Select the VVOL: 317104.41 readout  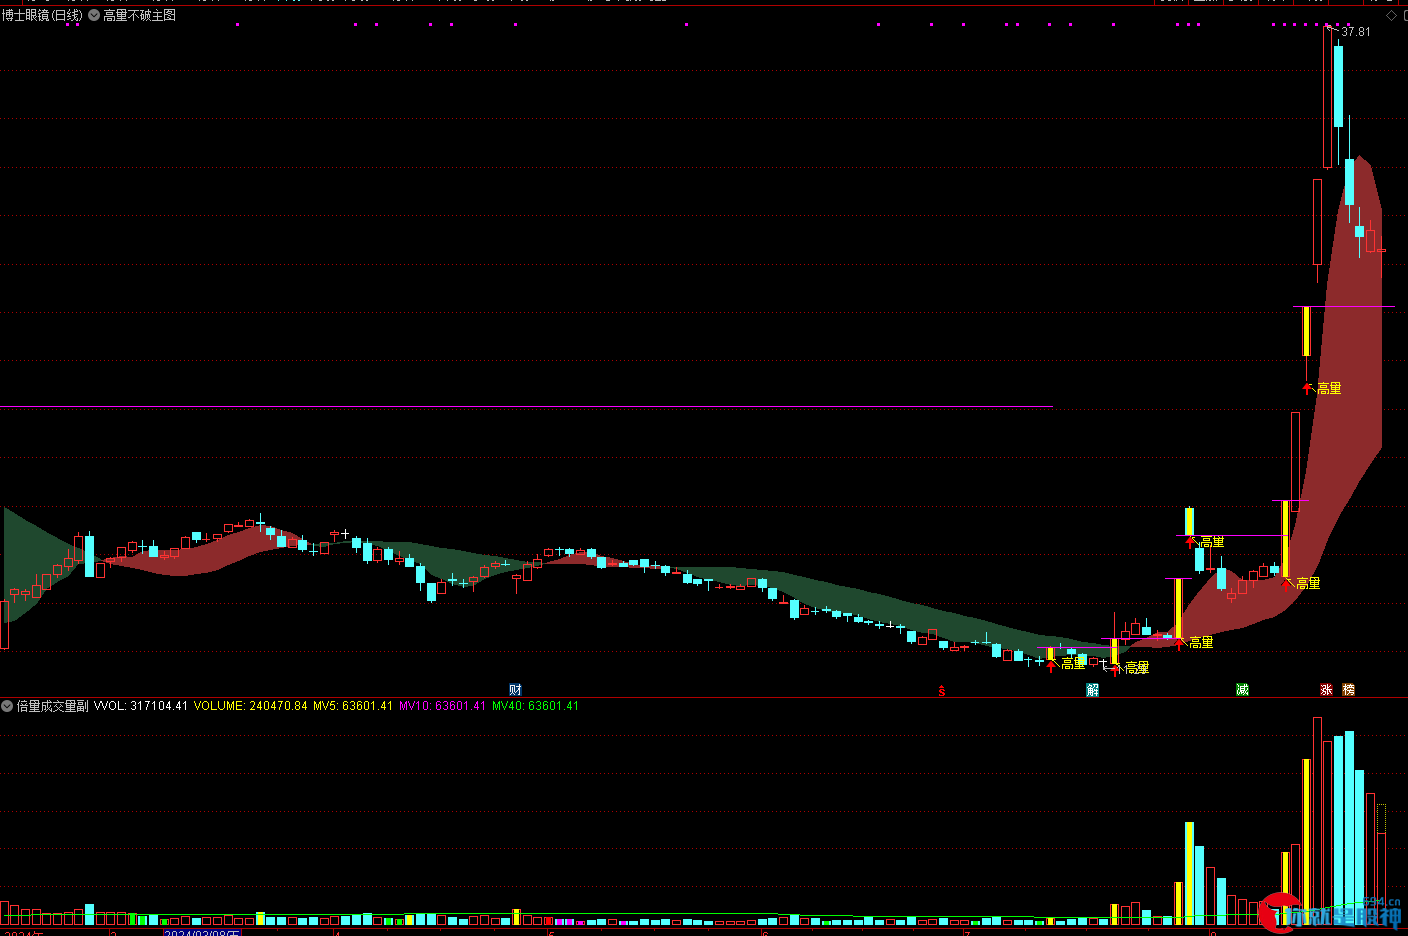coord(141,706)
